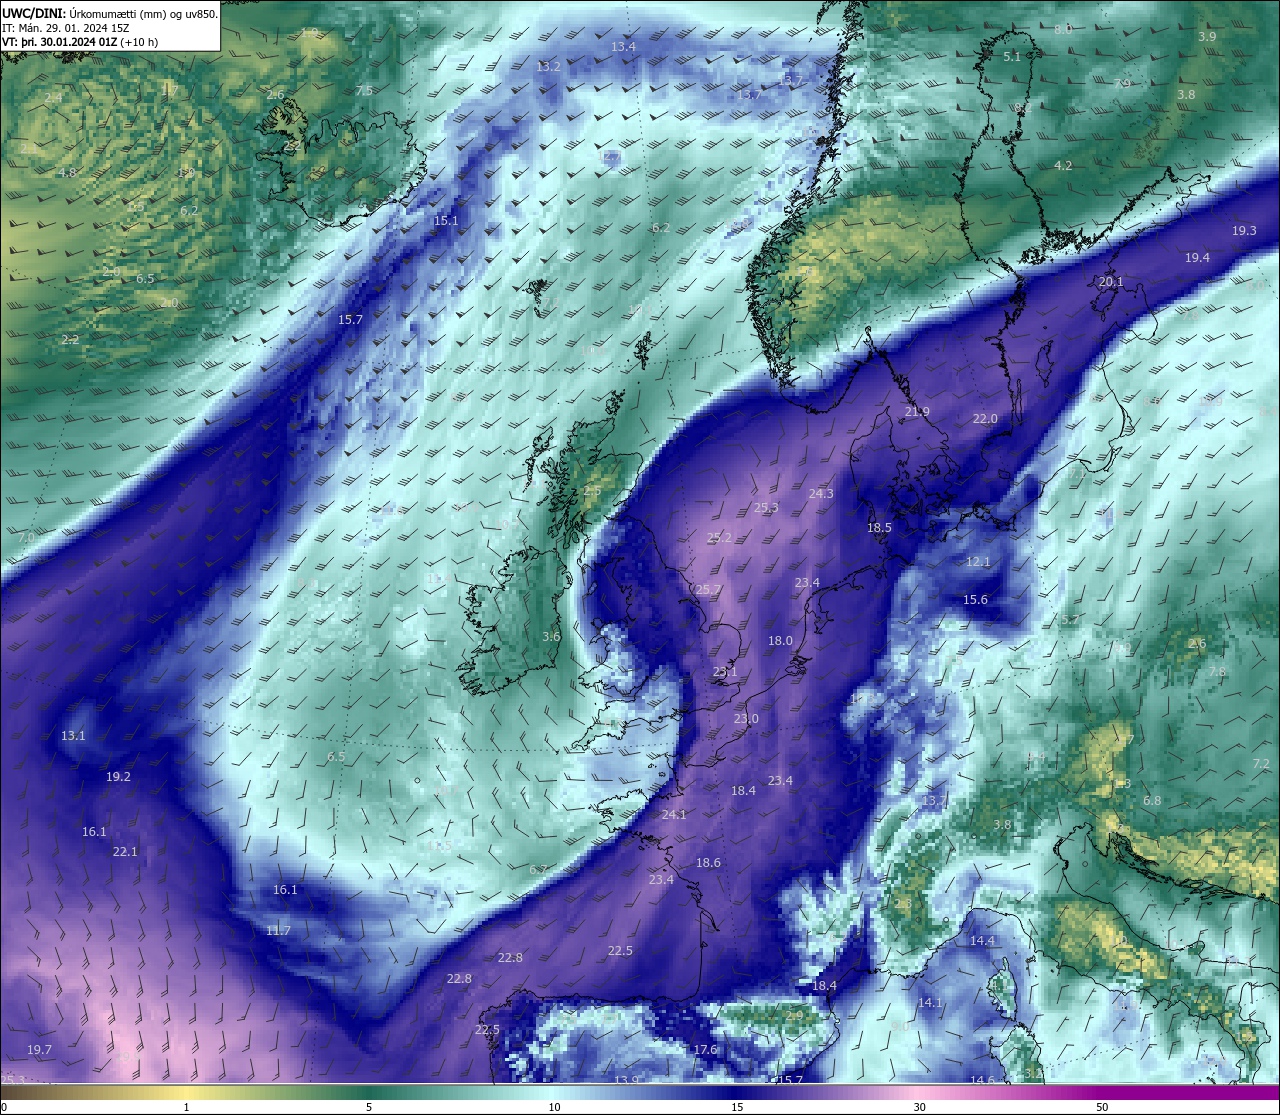Click the 4.8 value on the map

[67, 173]
